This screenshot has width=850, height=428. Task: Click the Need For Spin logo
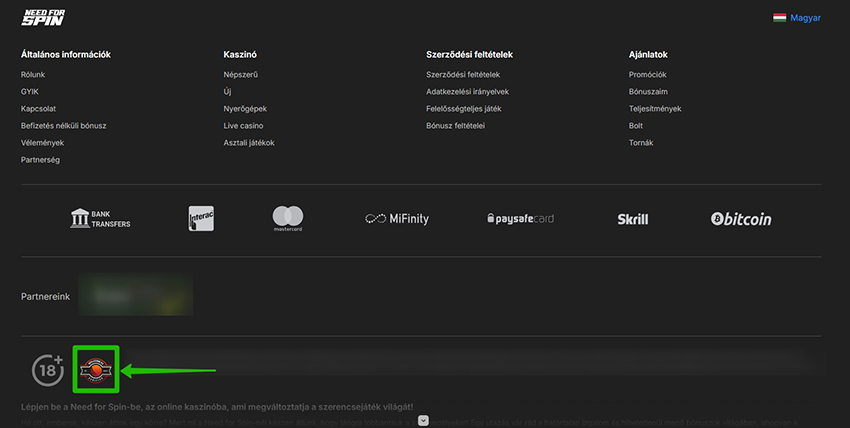43,17
